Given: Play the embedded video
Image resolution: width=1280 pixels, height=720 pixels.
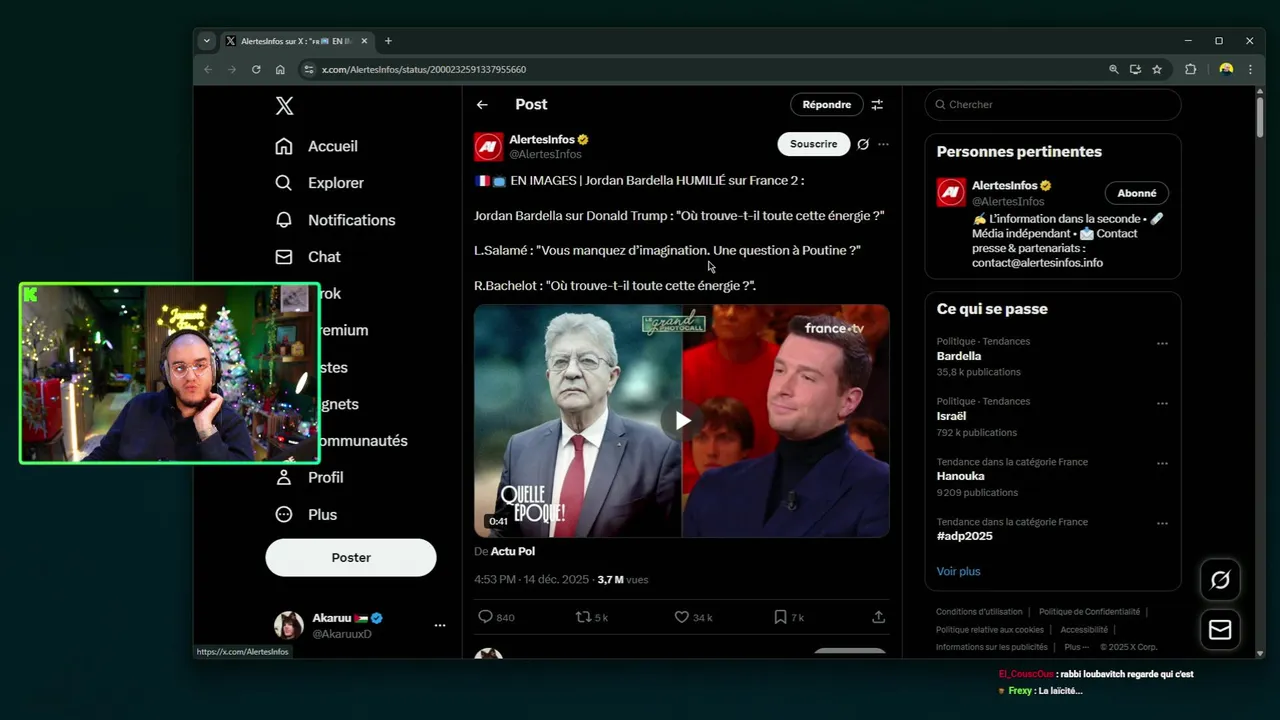Looking at the screenshot, I should tap(682, 421).
